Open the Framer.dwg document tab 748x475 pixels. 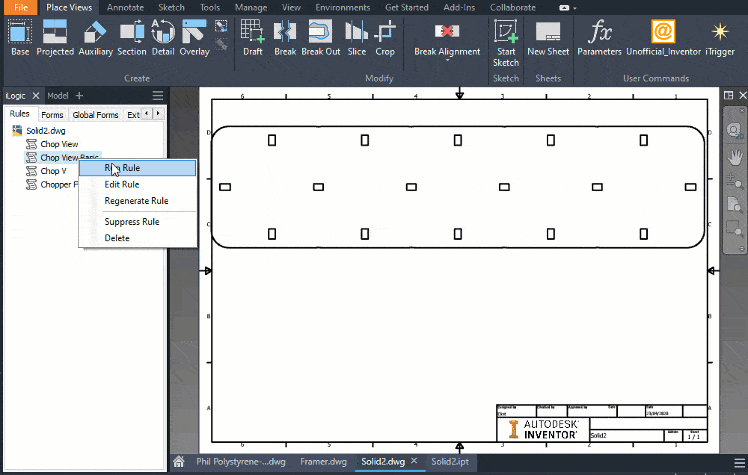325,462
